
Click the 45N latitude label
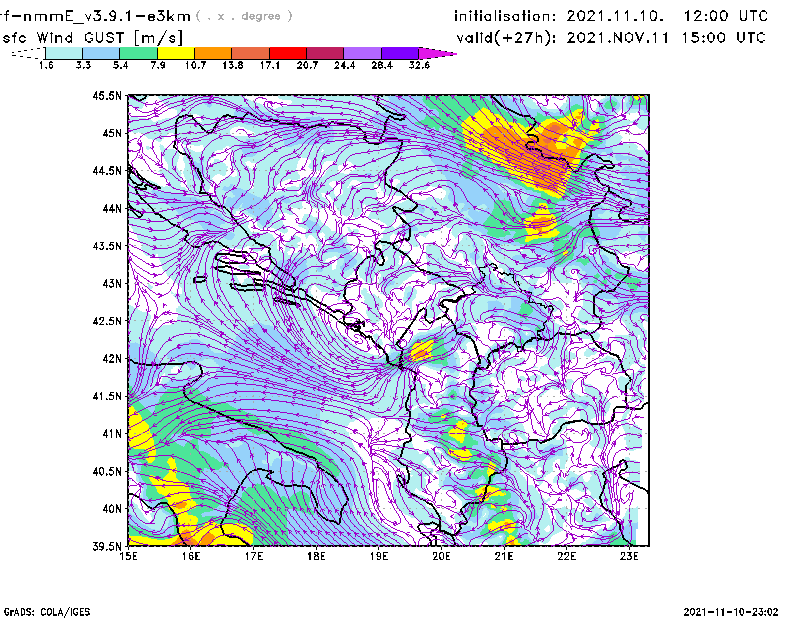pyautogui.click(x=112, y=133)
